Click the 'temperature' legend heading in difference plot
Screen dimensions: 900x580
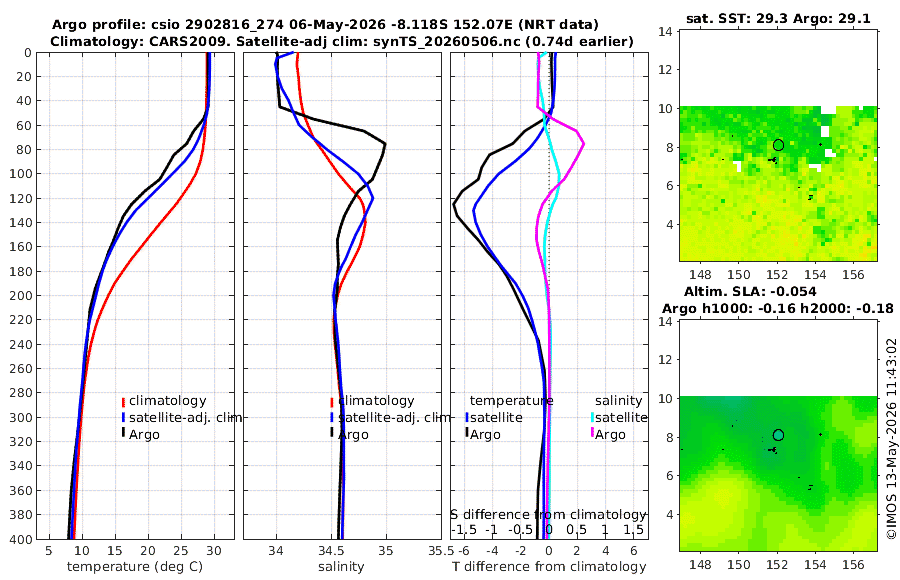click(x=511, y=400)
